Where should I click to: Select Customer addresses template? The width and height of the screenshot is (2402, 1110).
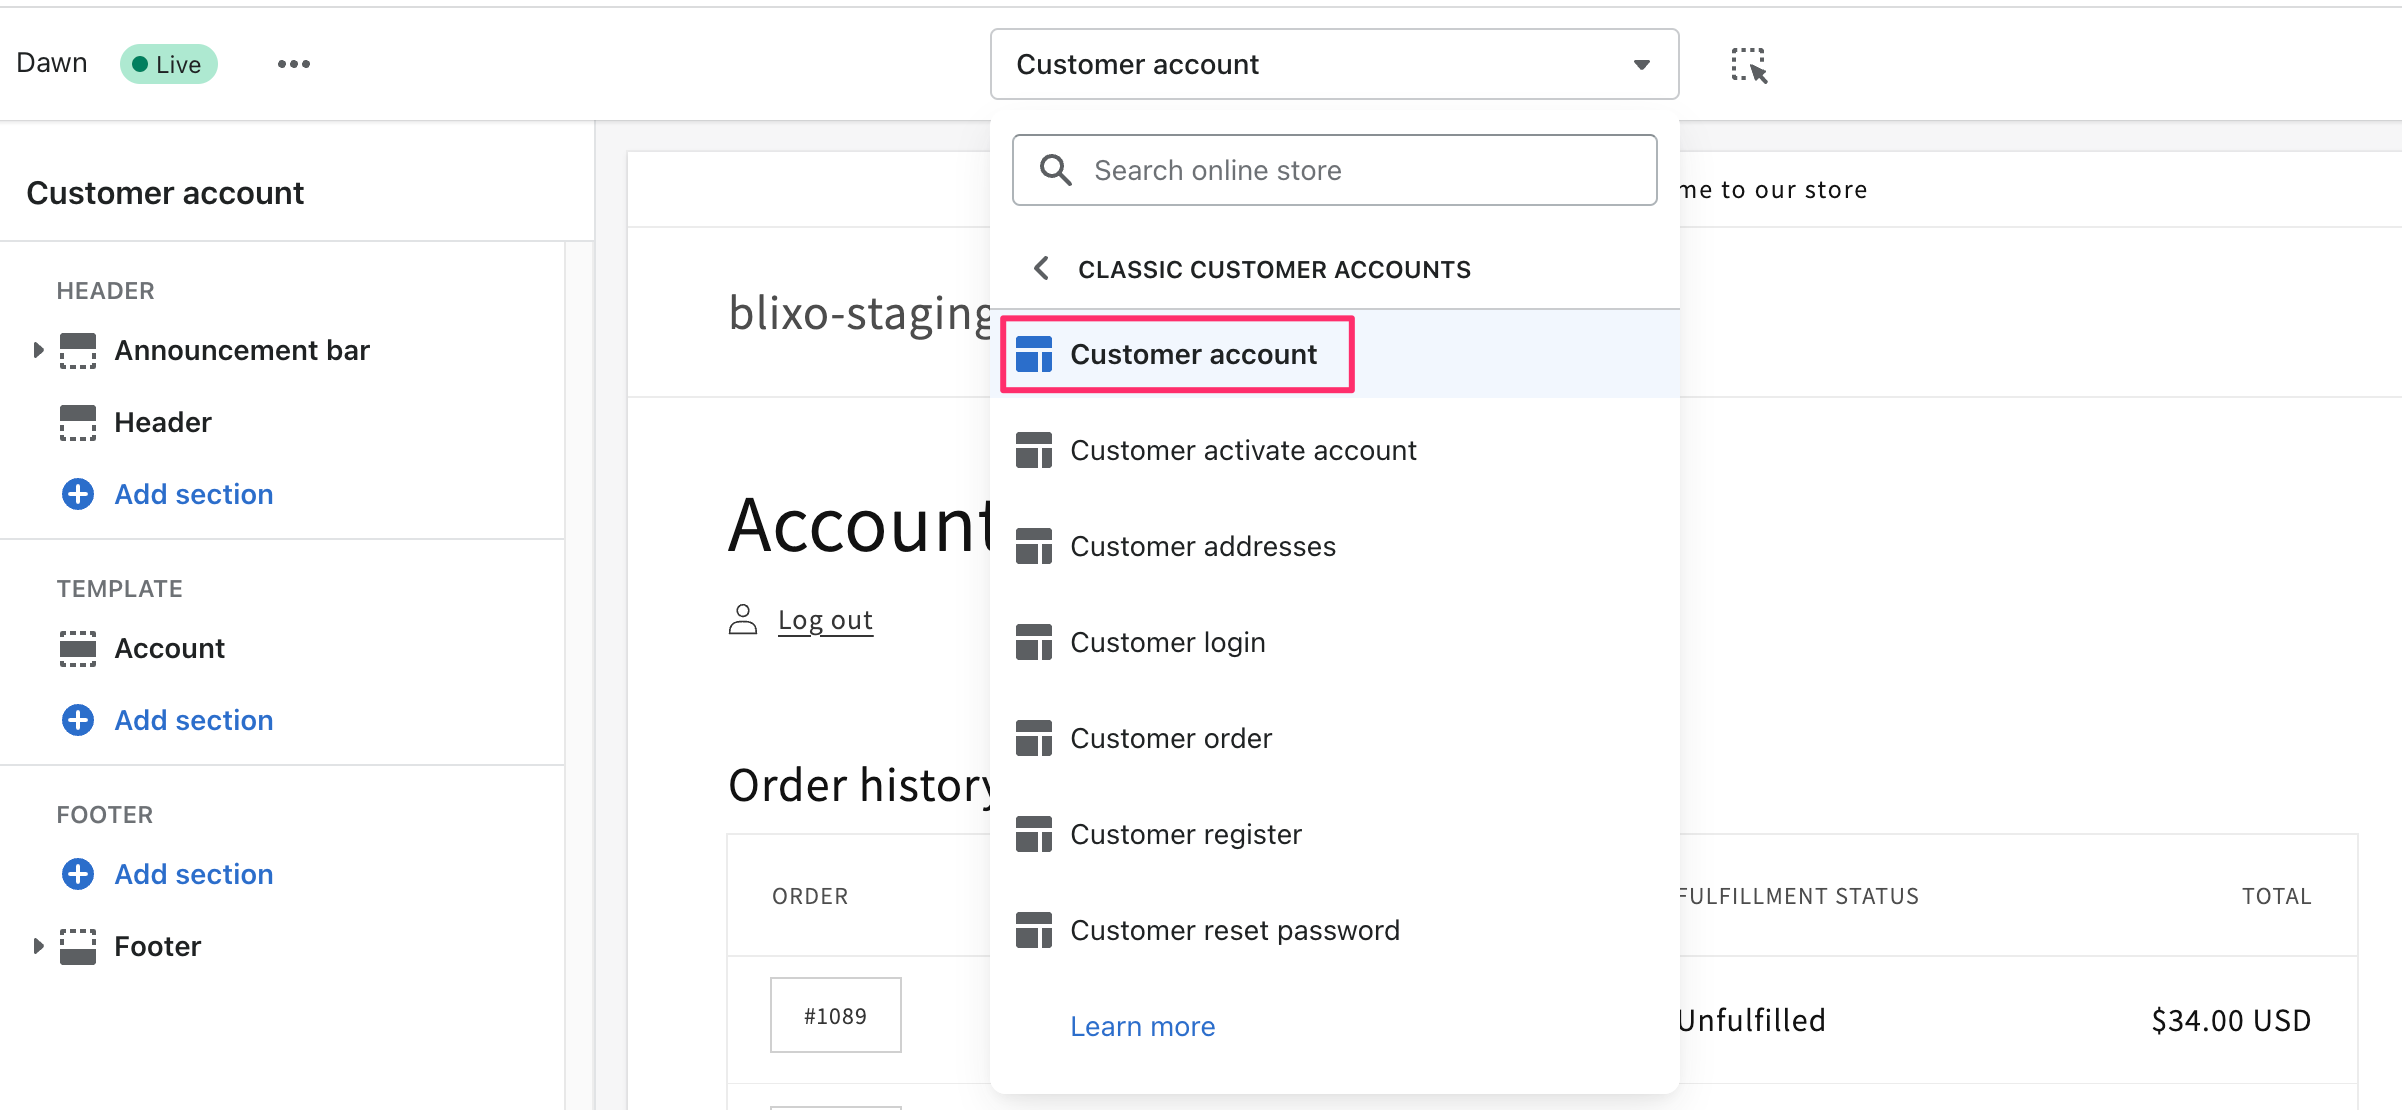(x=1202, y=546)
